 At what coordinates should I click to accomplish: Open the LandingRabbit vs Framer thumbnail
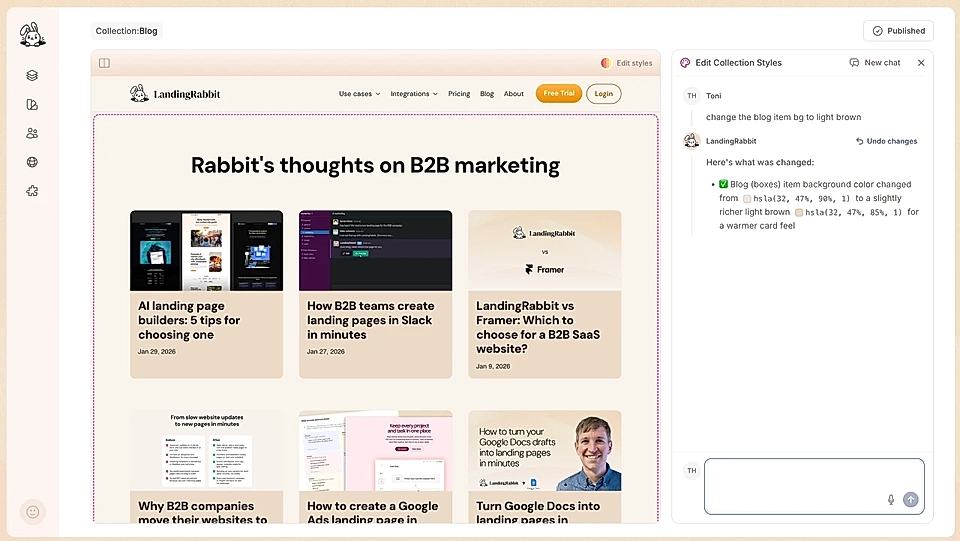click(x=544, y=250)
